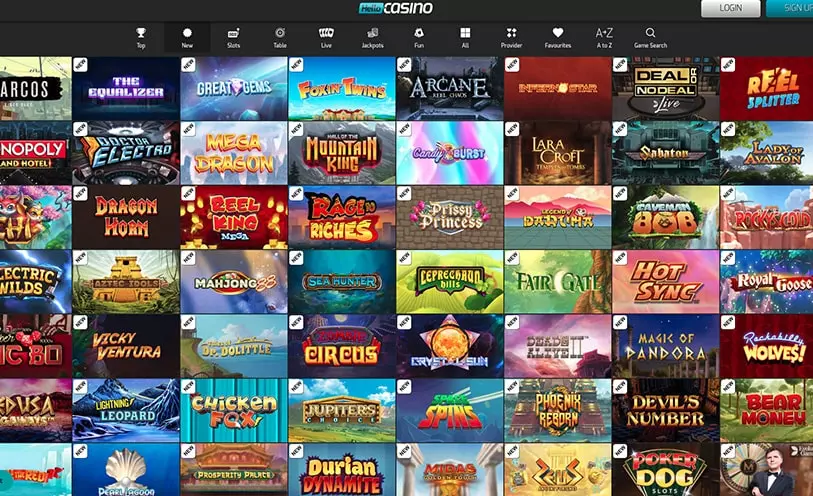
Task: Open Leprechaun Hills game thumbnail
Action: coord(450,281)
